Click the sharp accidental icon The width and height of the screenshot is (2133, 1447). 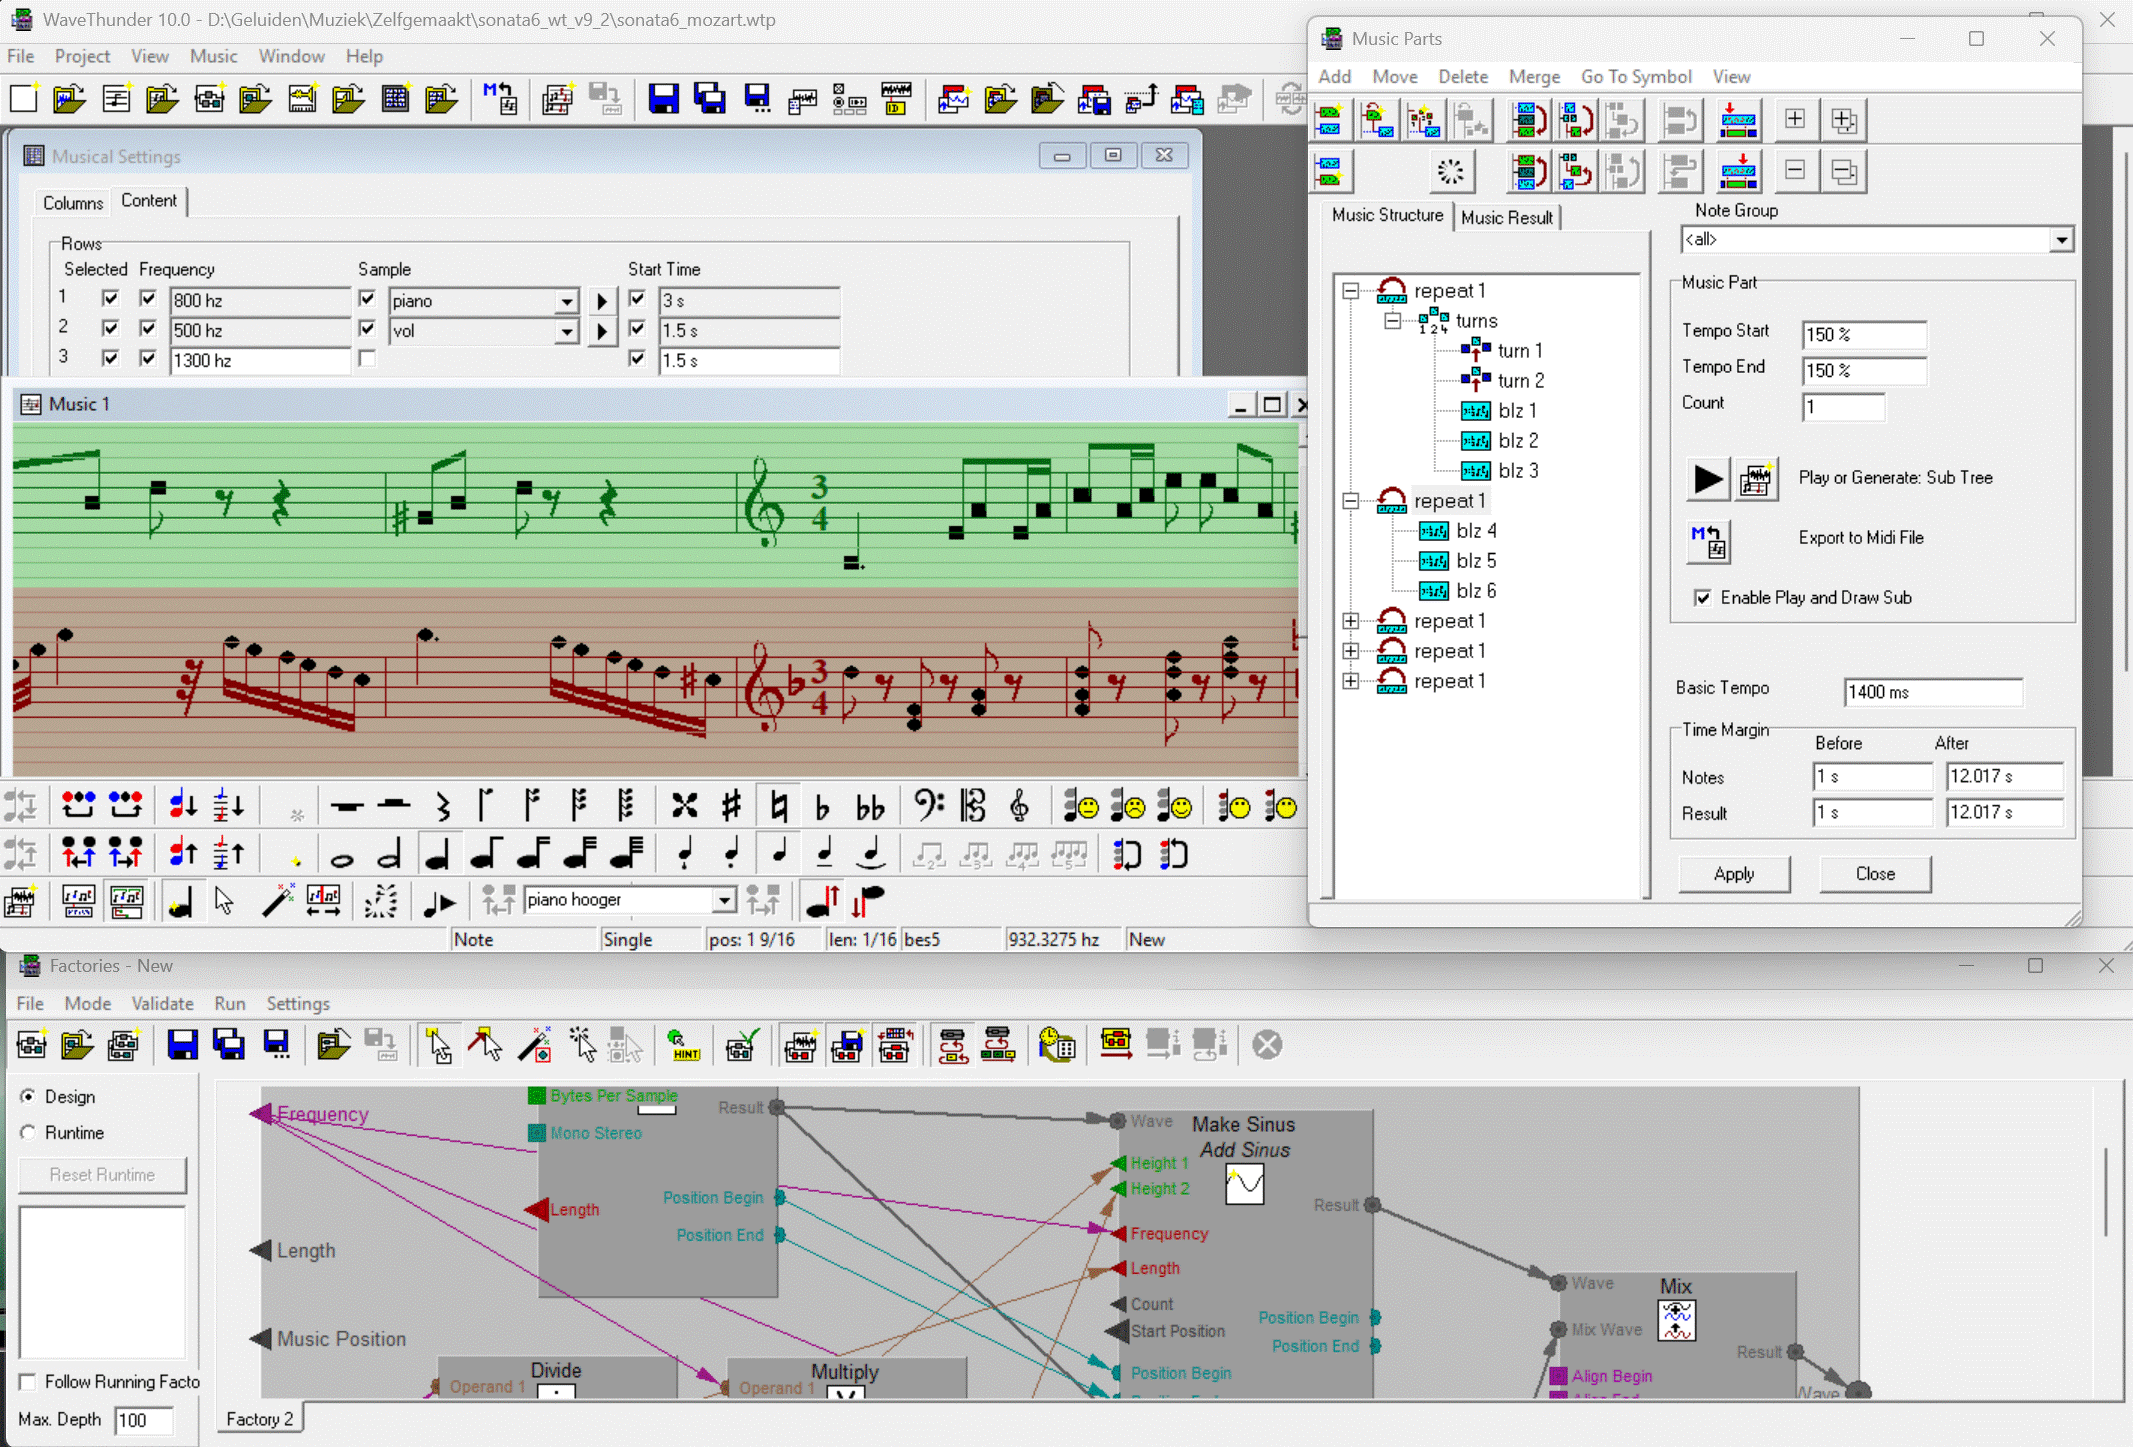[x=731, y=806]
